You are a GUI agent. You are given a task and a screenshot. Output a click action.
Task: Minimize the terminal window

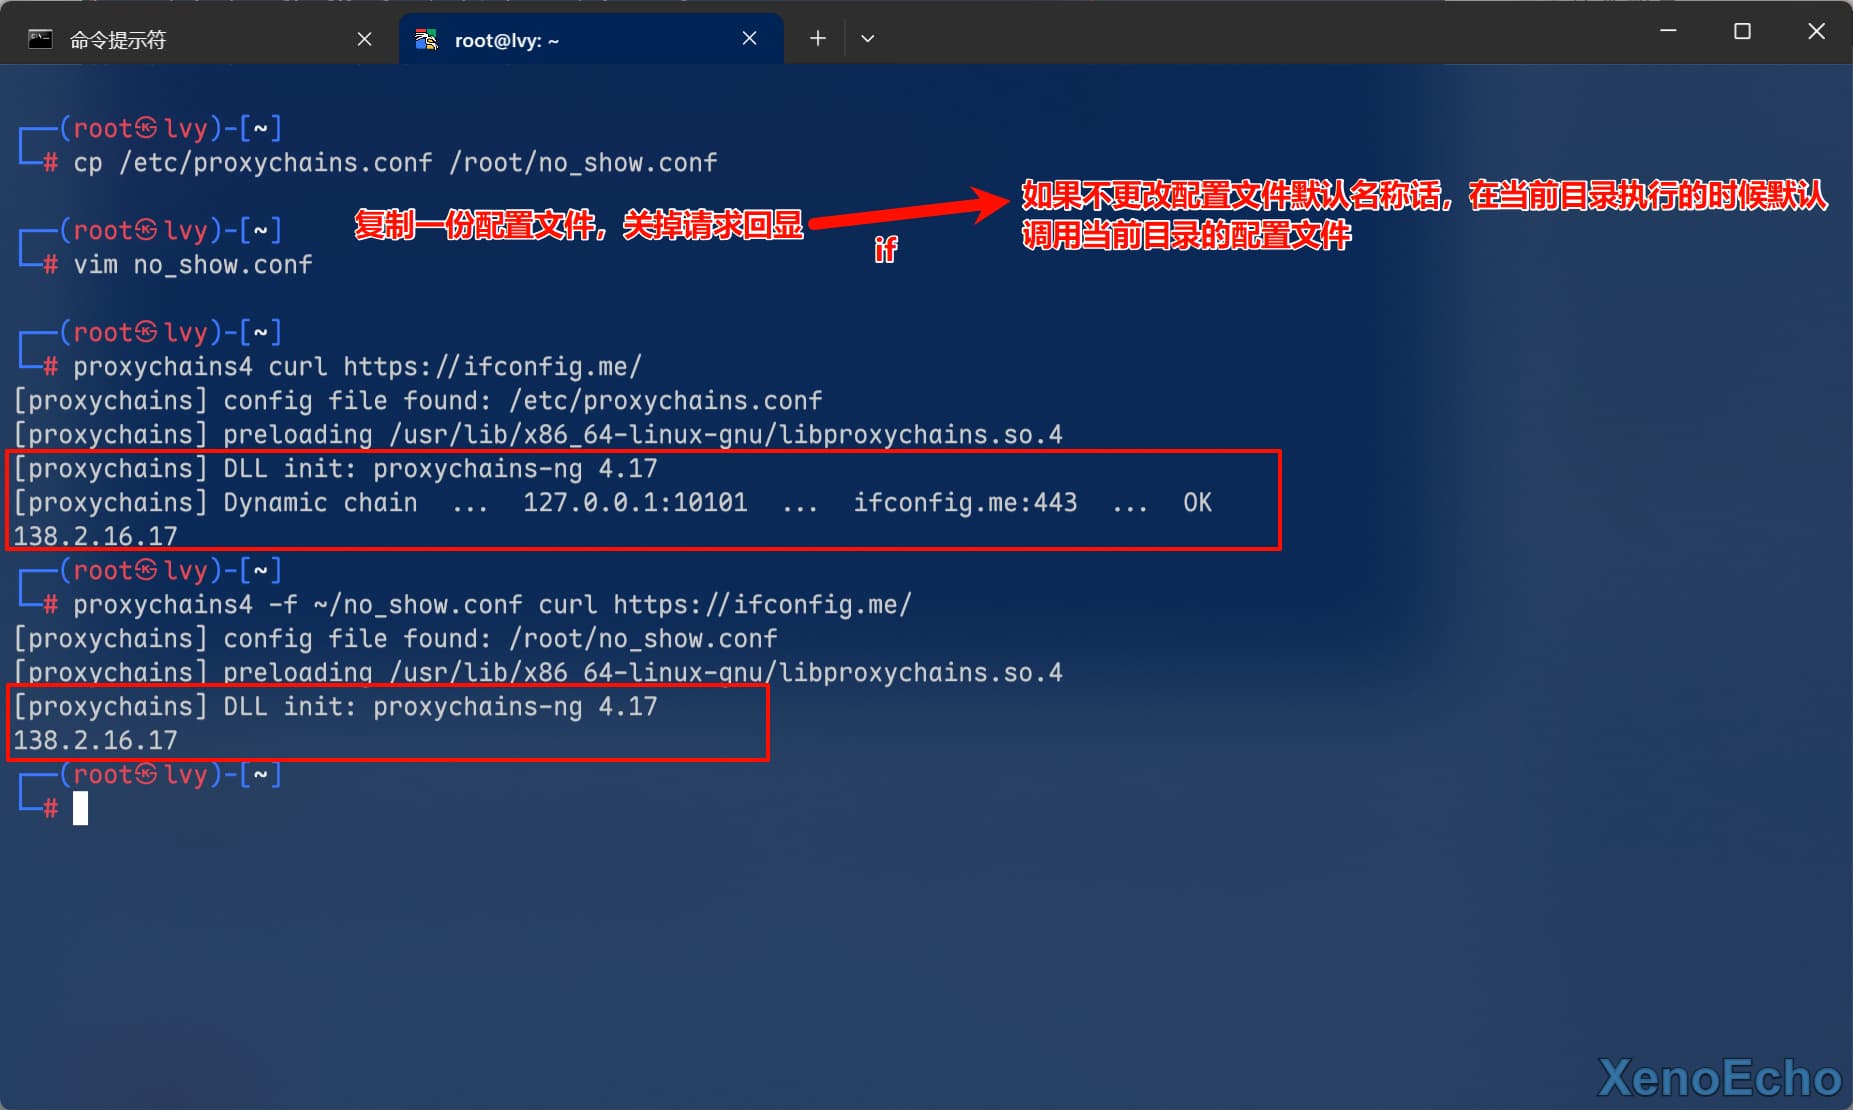1668,31
